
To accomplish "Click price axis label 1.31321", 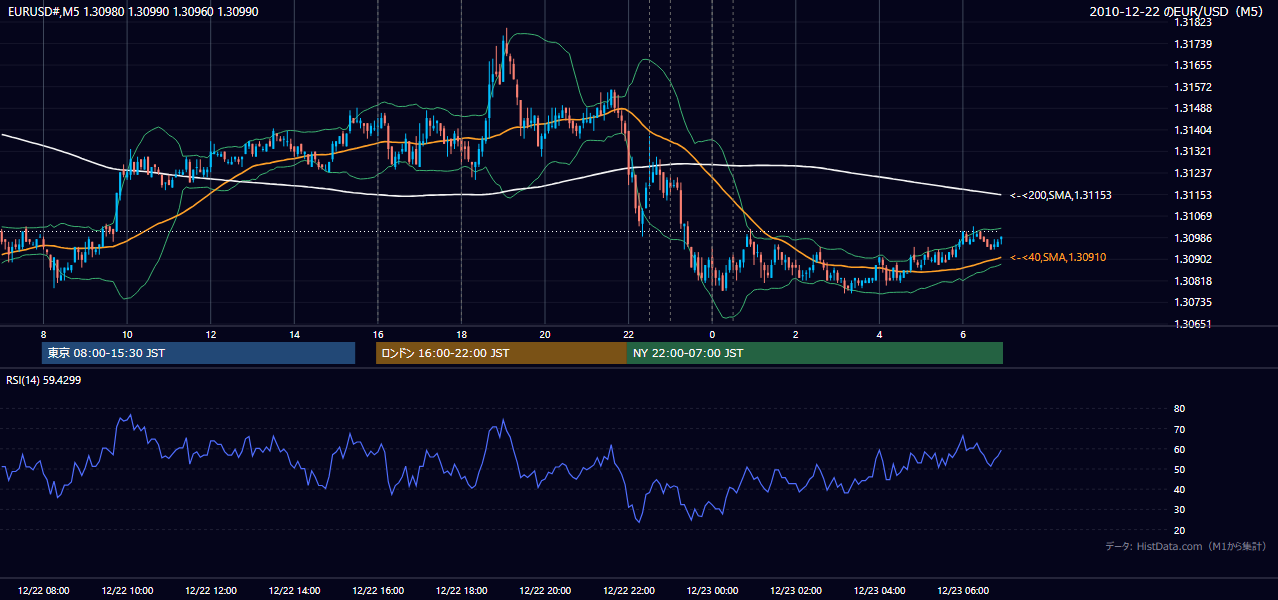I will click(1193, 151).
